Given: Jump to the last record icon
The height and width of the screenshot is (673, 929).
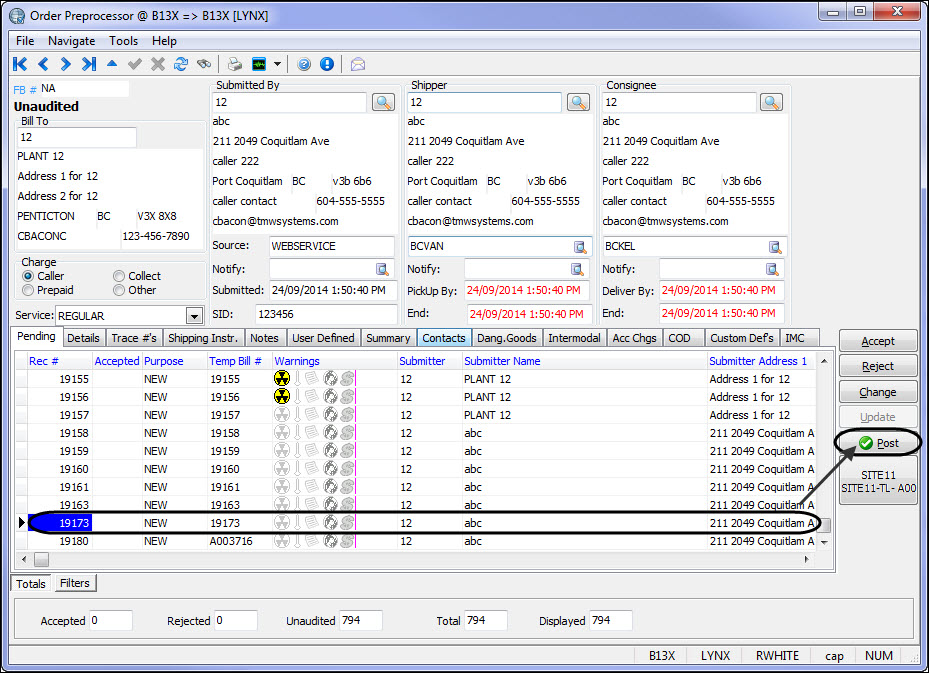Looking at the screenshot, I should pyautogui.click(x=89, y=64).
